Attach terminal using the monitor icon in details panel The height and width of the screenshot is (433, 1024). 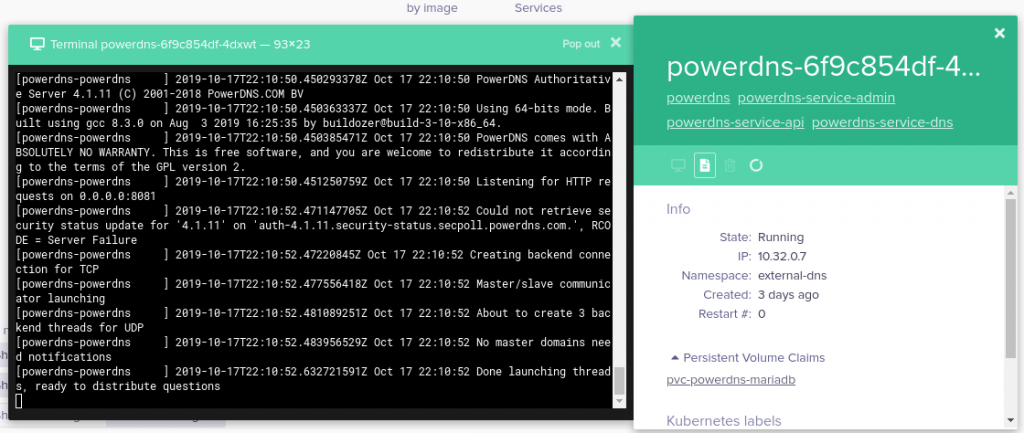click(x=678, y=165)
